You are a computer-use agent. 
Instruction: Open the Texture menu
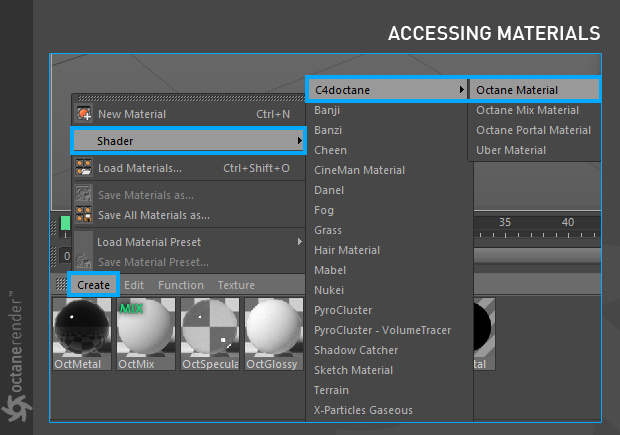click(236, 285)
